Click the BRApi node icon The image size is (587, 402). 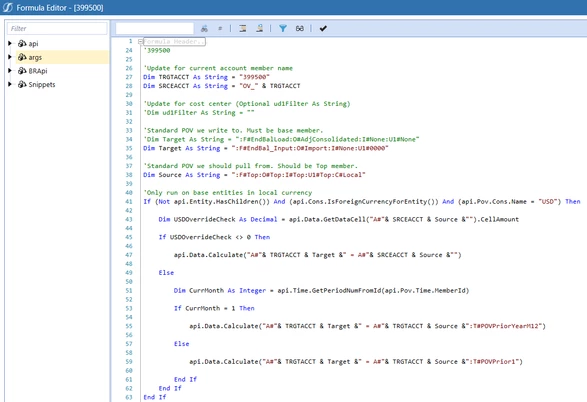click(x=22, y=71)
